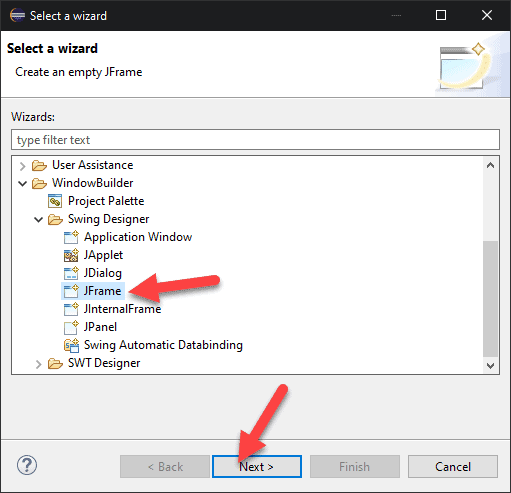Select Swing Automatic Databinding entry
Image resolution: width=511 pixels, height=493 pixels.
[163, 345]
